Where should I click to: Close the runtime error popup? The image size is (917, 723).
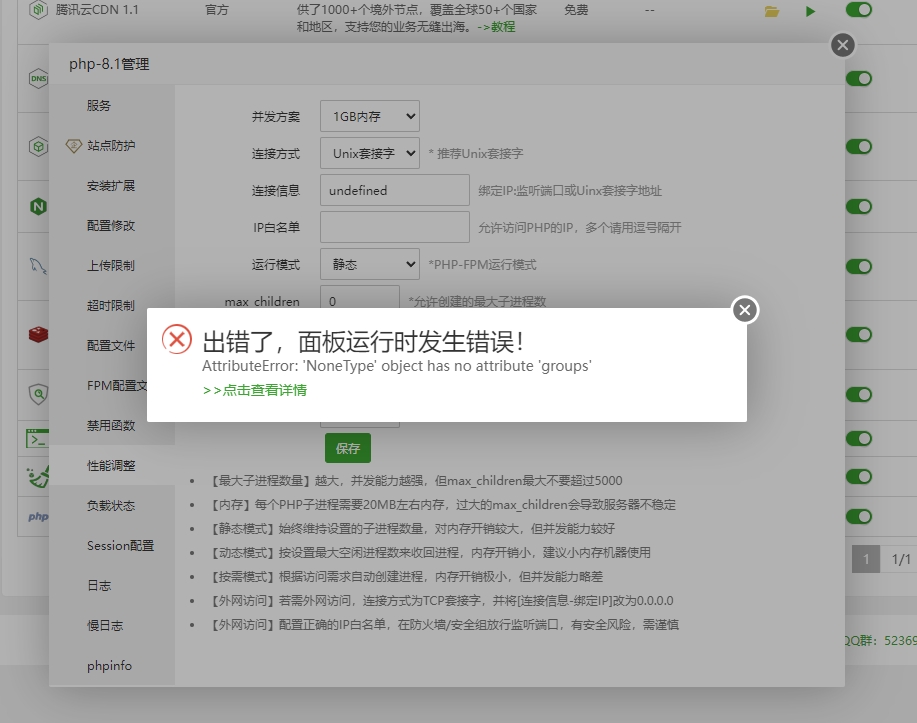coord(744,310)
